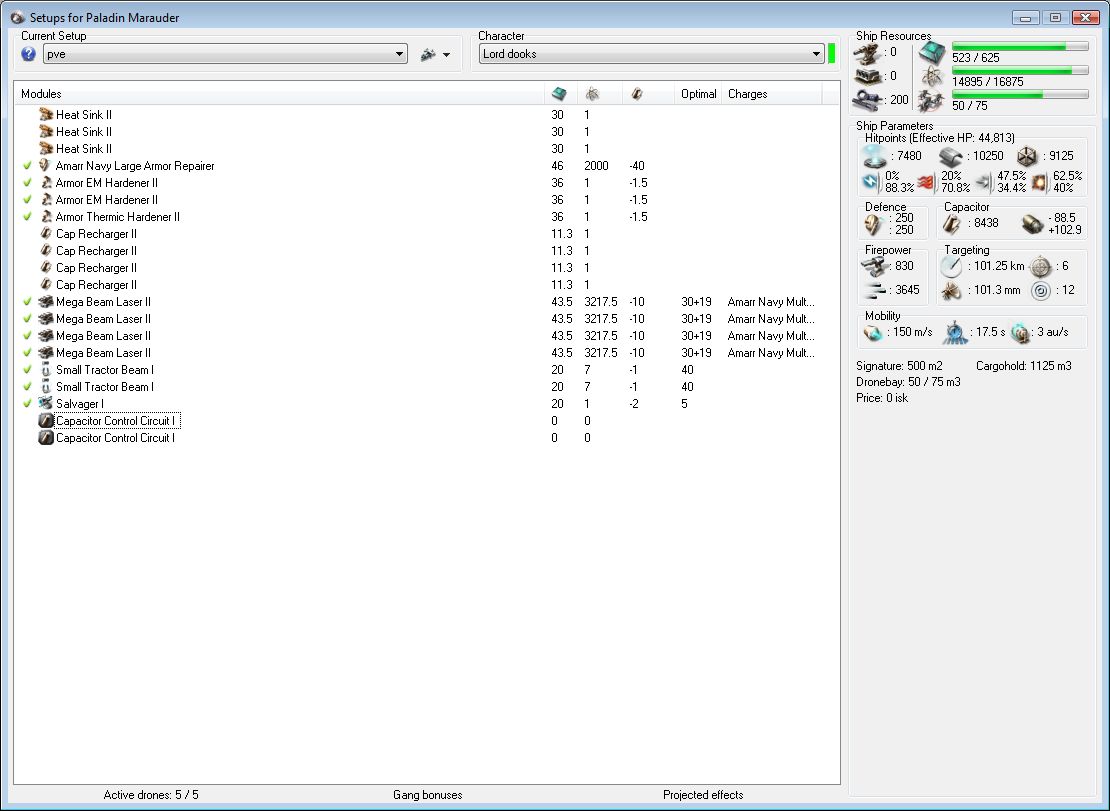Select the Salvager I module row
1110x811 pixels.
pos(426,403)
